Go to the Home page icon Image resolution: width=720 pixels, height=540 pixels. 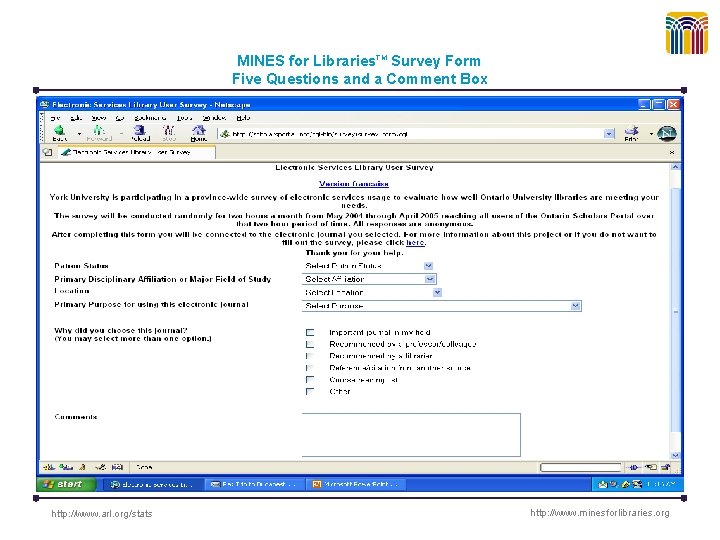coord(198,133)
